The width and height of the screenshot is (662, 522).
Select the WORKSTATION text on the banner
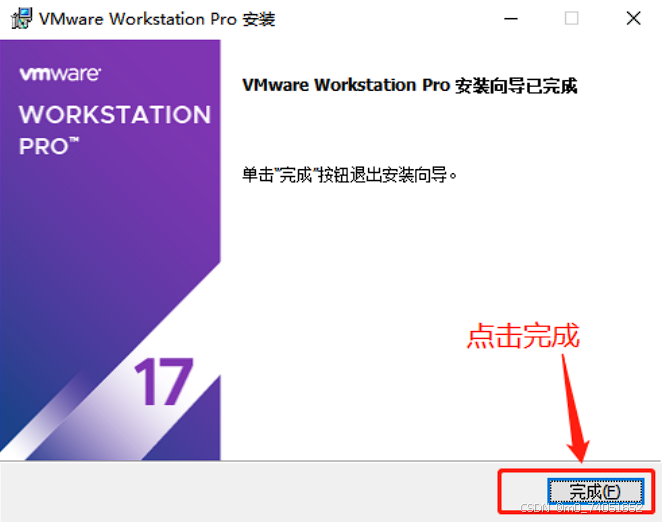tap(115, 114)
